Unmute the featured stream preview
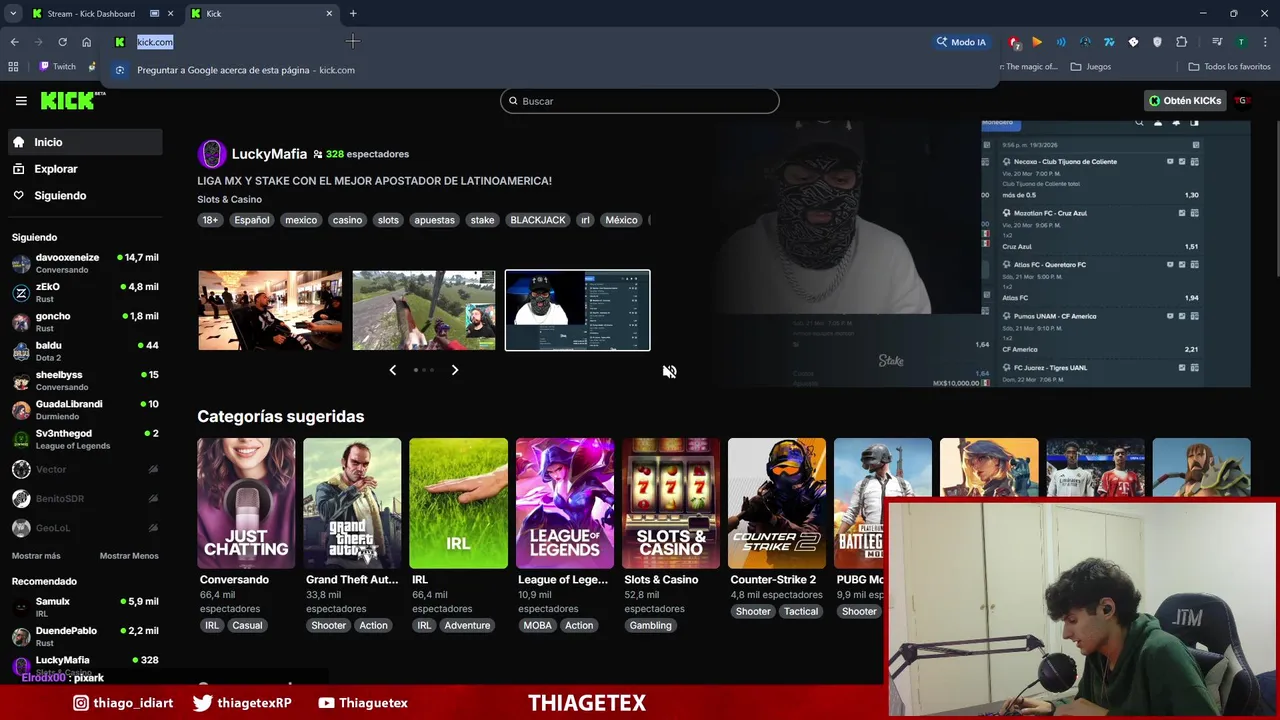Viewport: 1280px width, 720px height. click(x=669, y=371)
